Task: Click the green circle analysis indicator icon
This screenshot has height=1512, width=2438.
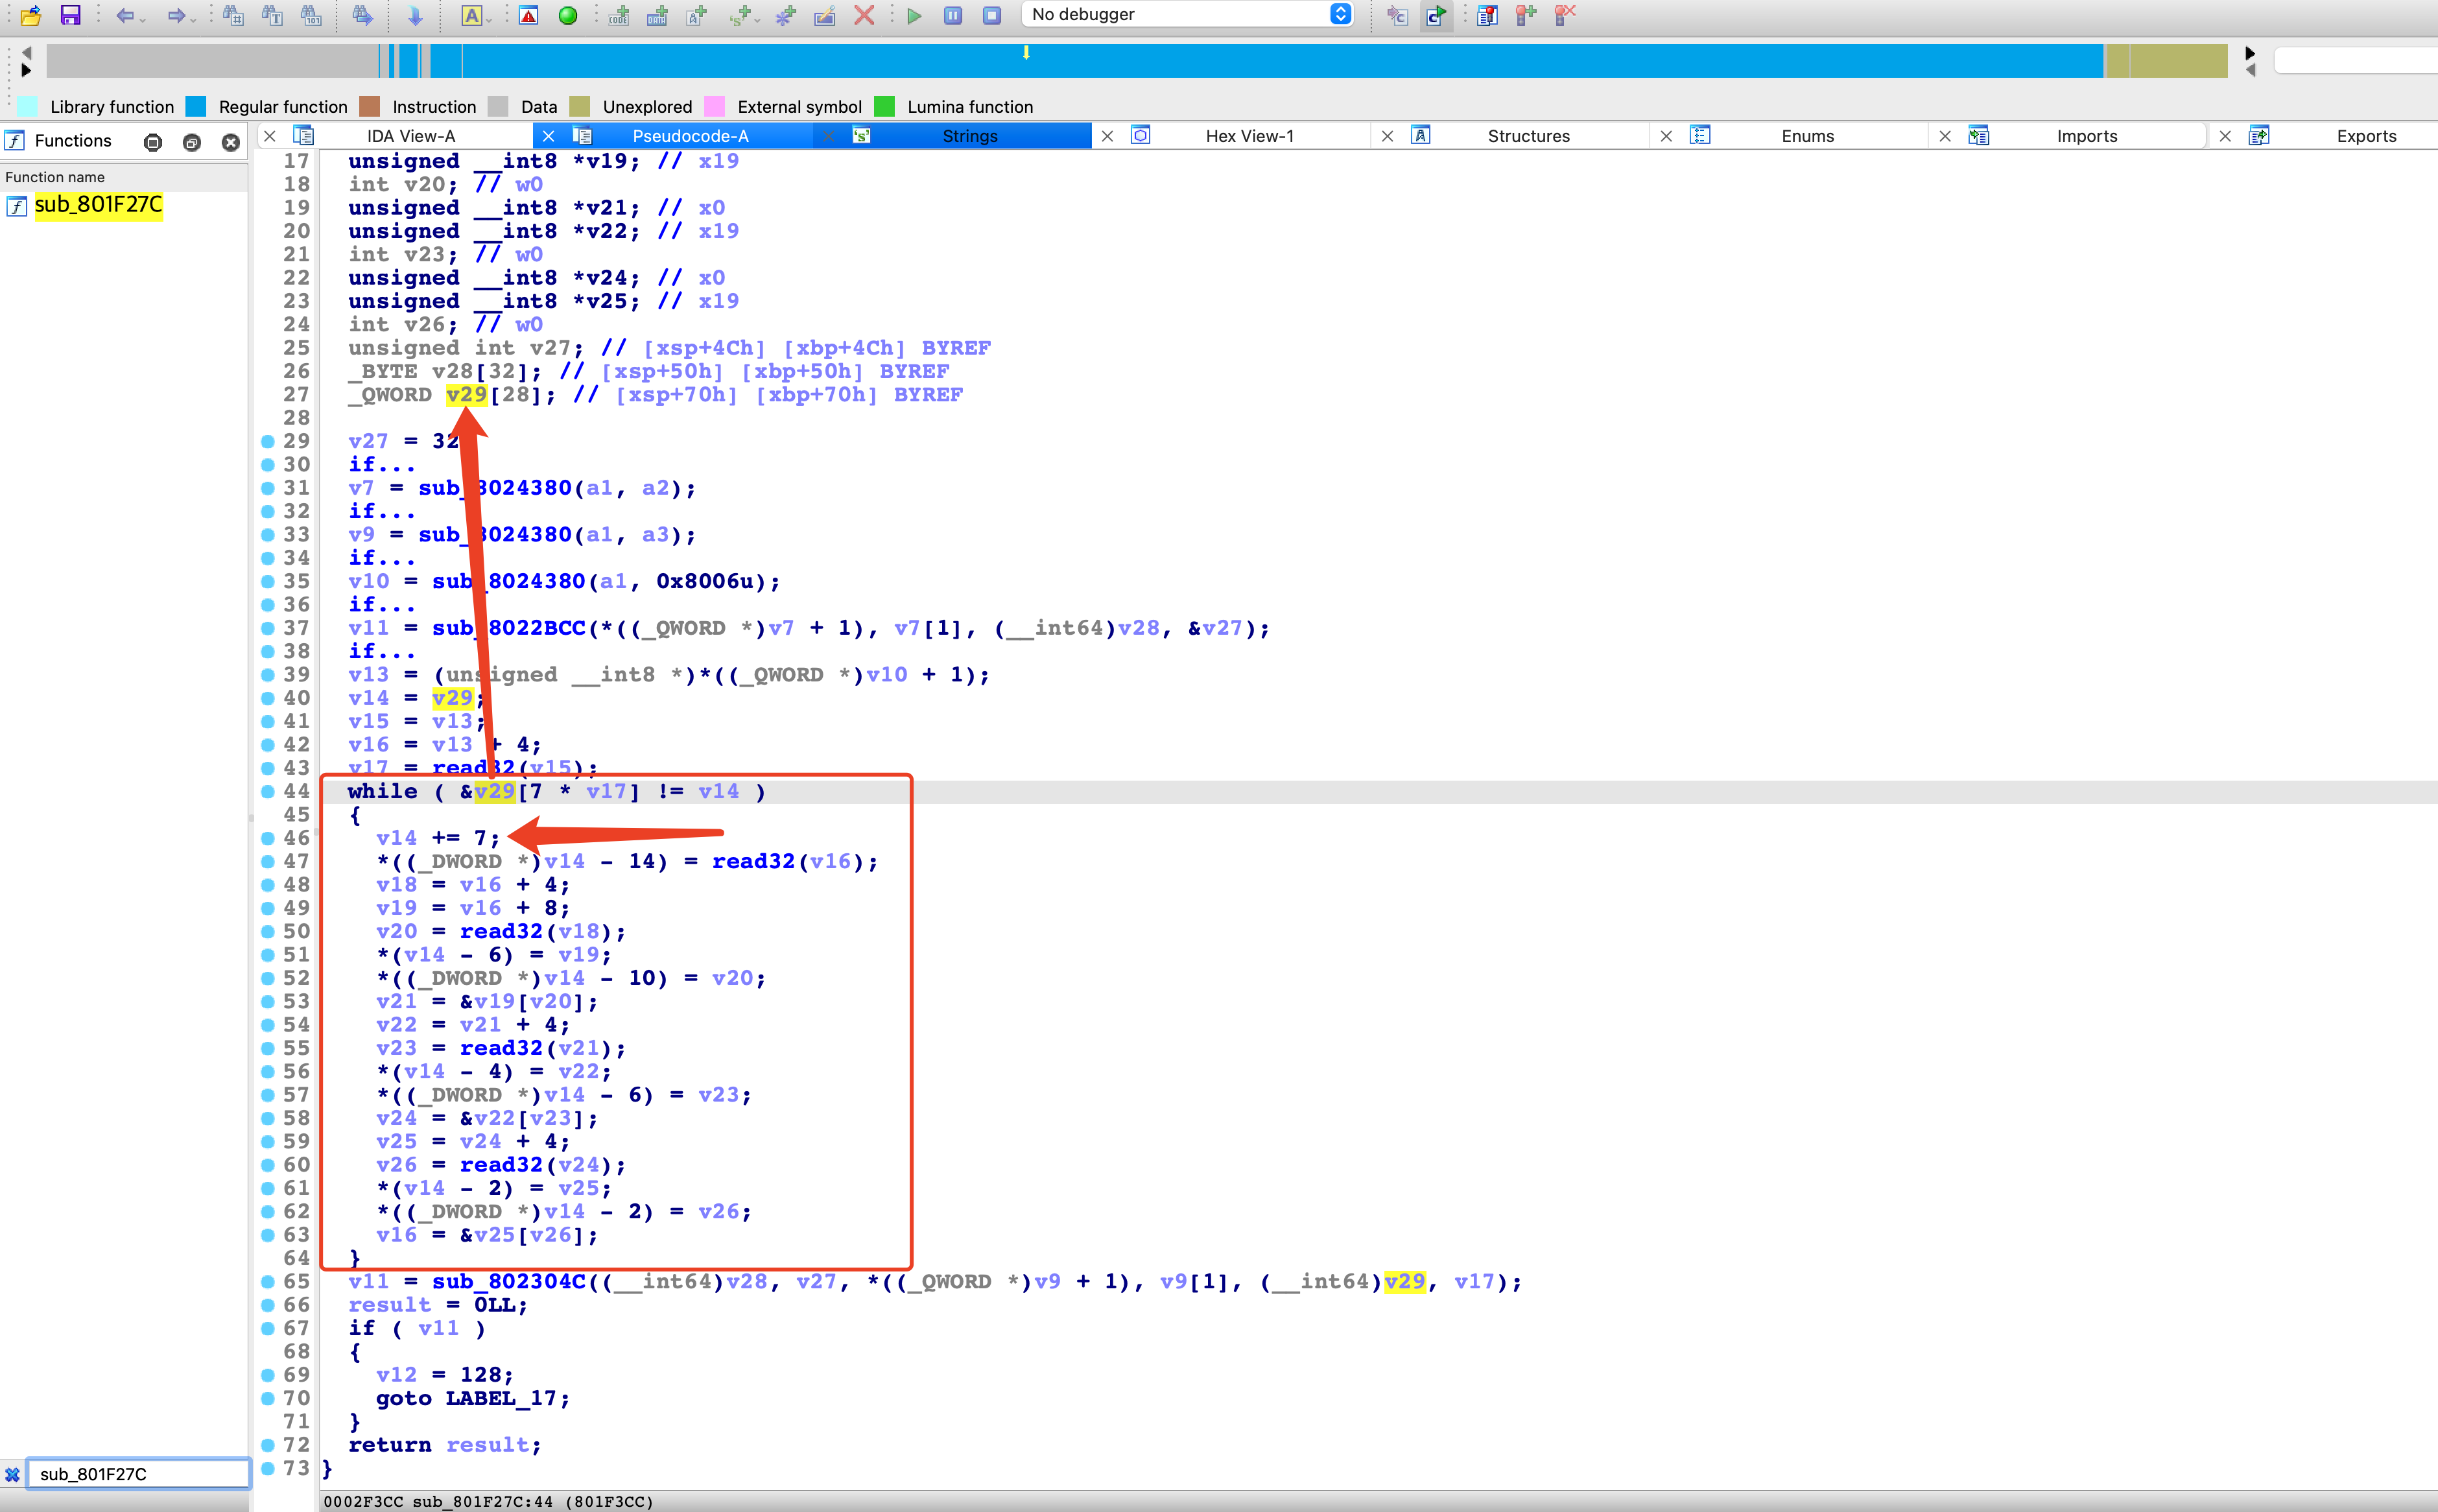Action: (568, 15)
